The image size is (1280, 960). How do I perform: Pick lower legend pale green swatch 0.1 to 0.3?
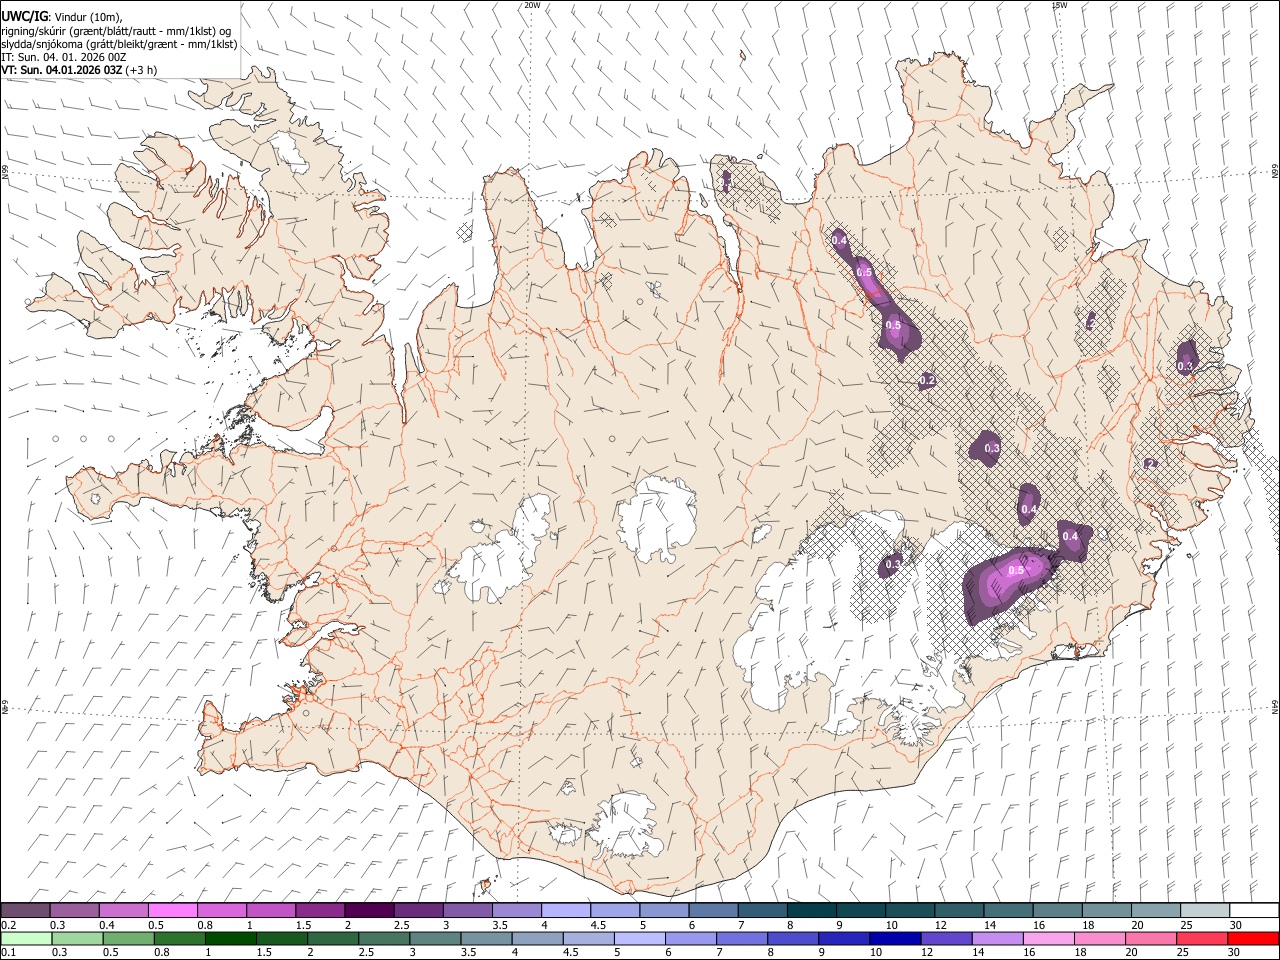26,938
